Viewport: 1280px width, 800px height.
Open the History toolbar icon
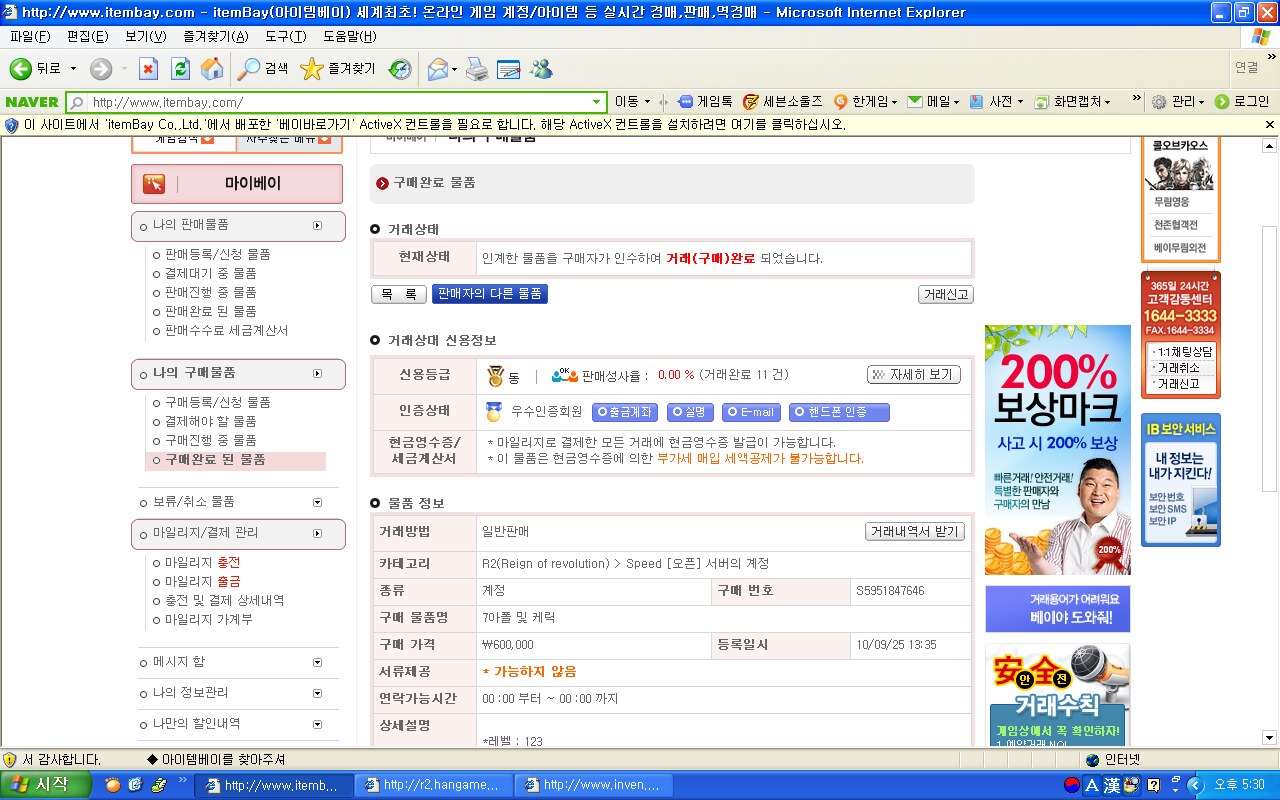tap(400, 69)
